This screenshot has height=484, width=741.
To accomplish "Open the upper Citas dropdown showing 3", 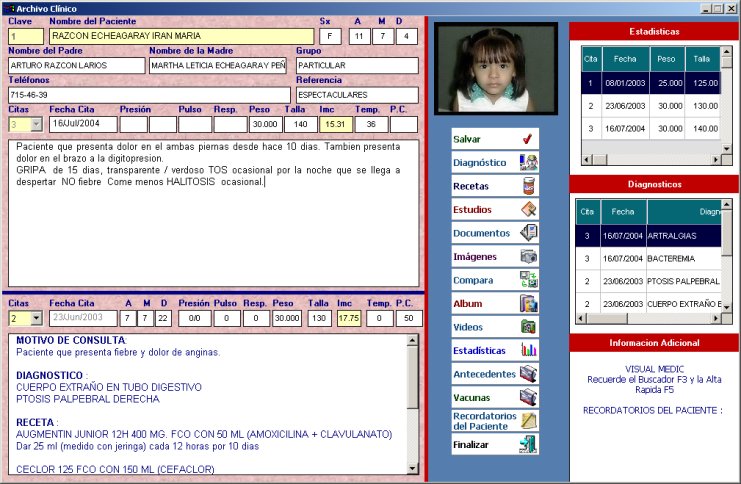I will (36, 124).
